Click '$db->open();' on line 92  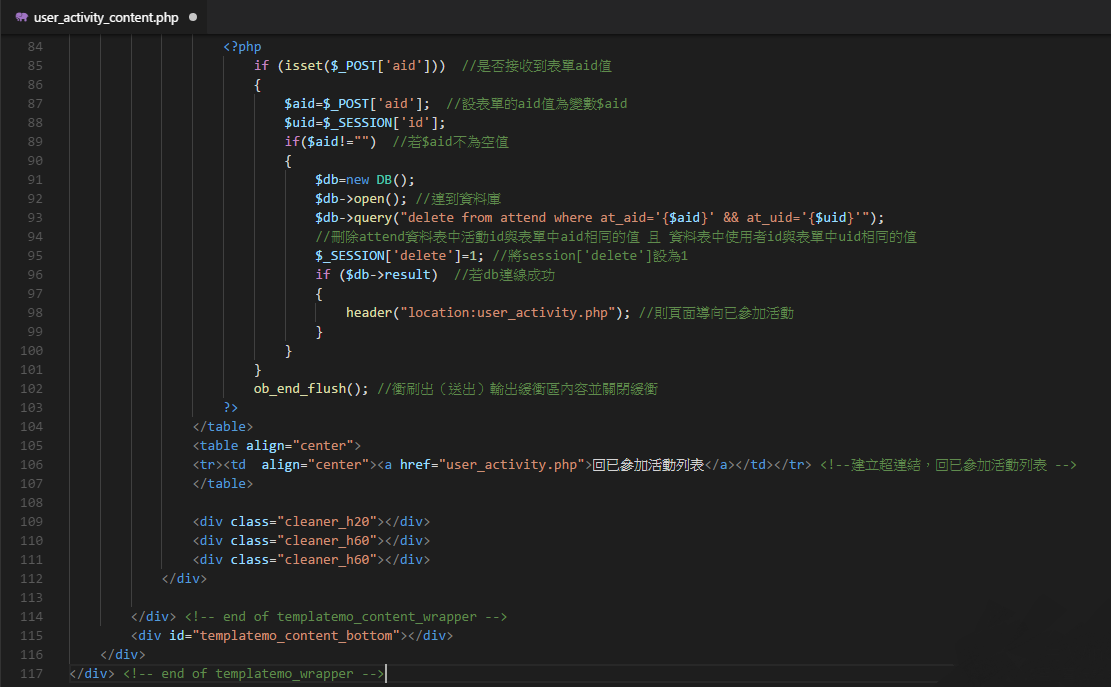tap(361, 199)
